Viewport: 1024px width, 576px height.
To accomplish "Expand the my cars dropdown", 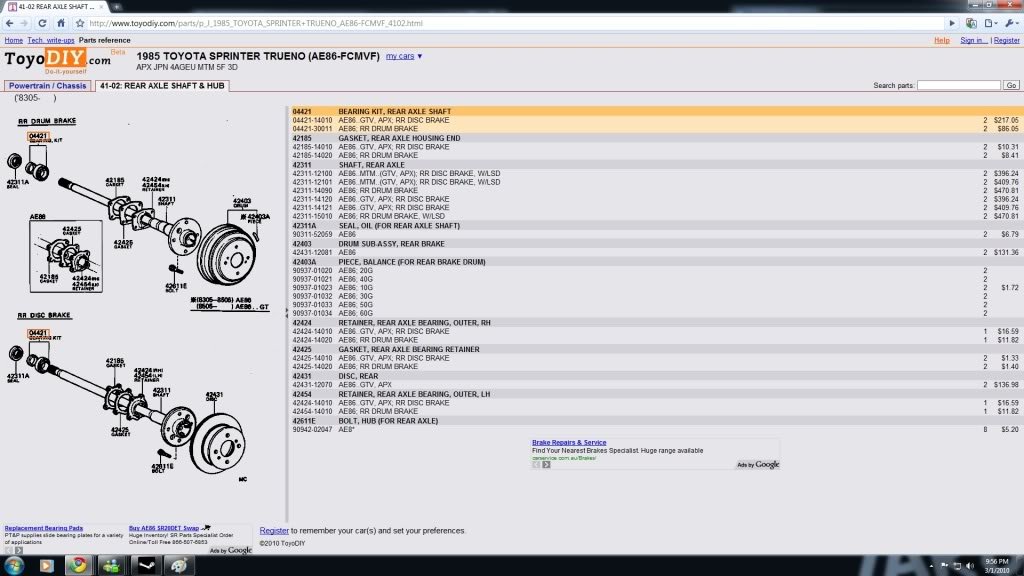I will pos(404,56).
